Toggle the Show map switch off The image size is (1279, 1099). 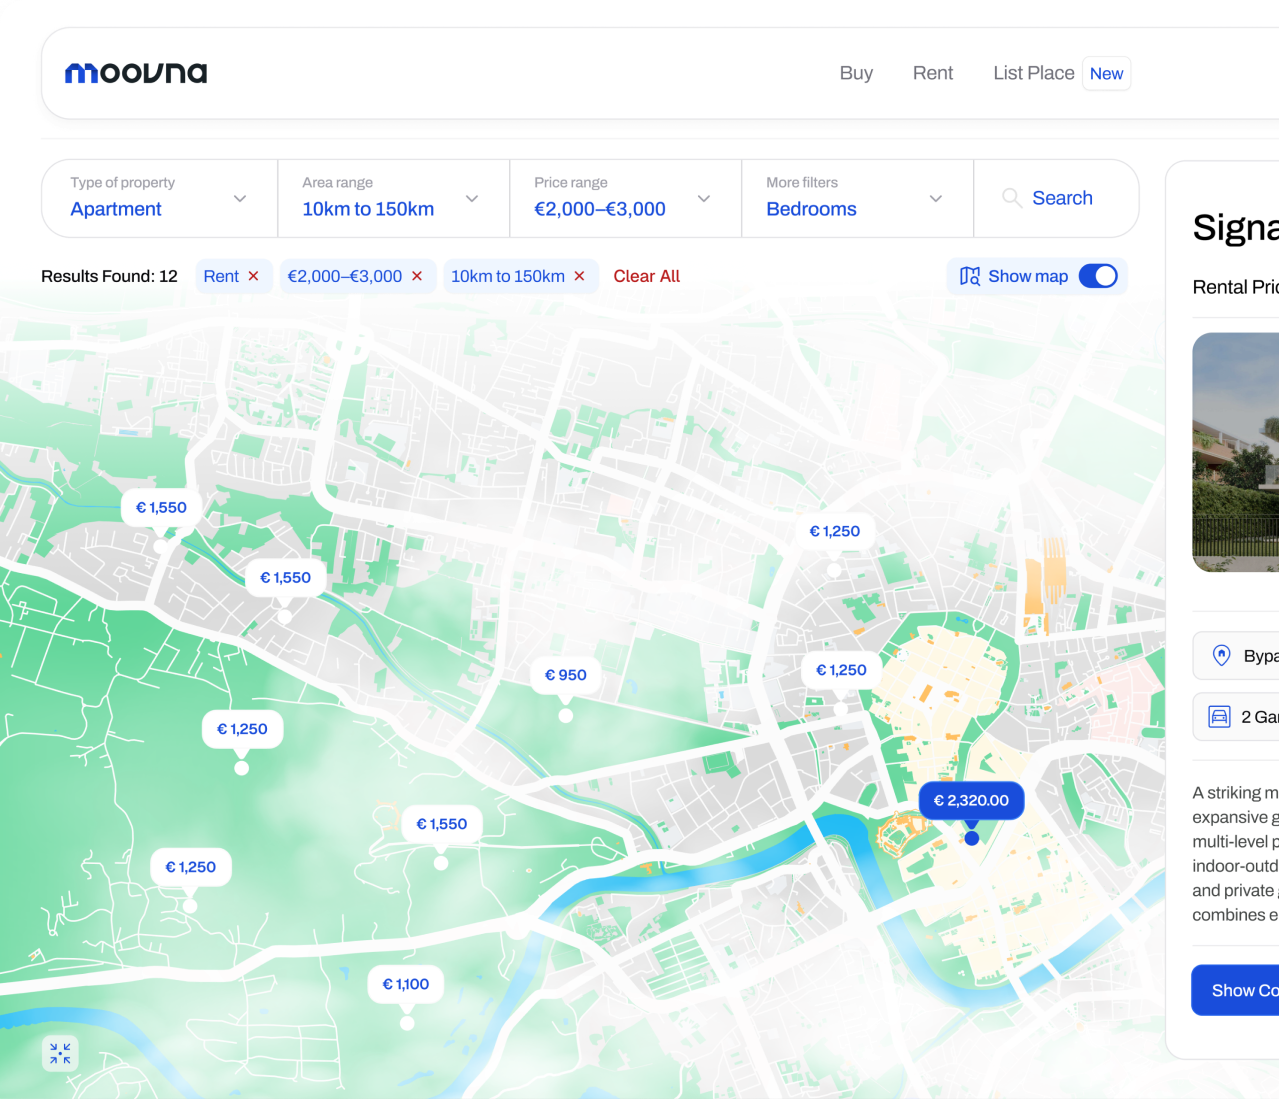[x=1098, y=276]
